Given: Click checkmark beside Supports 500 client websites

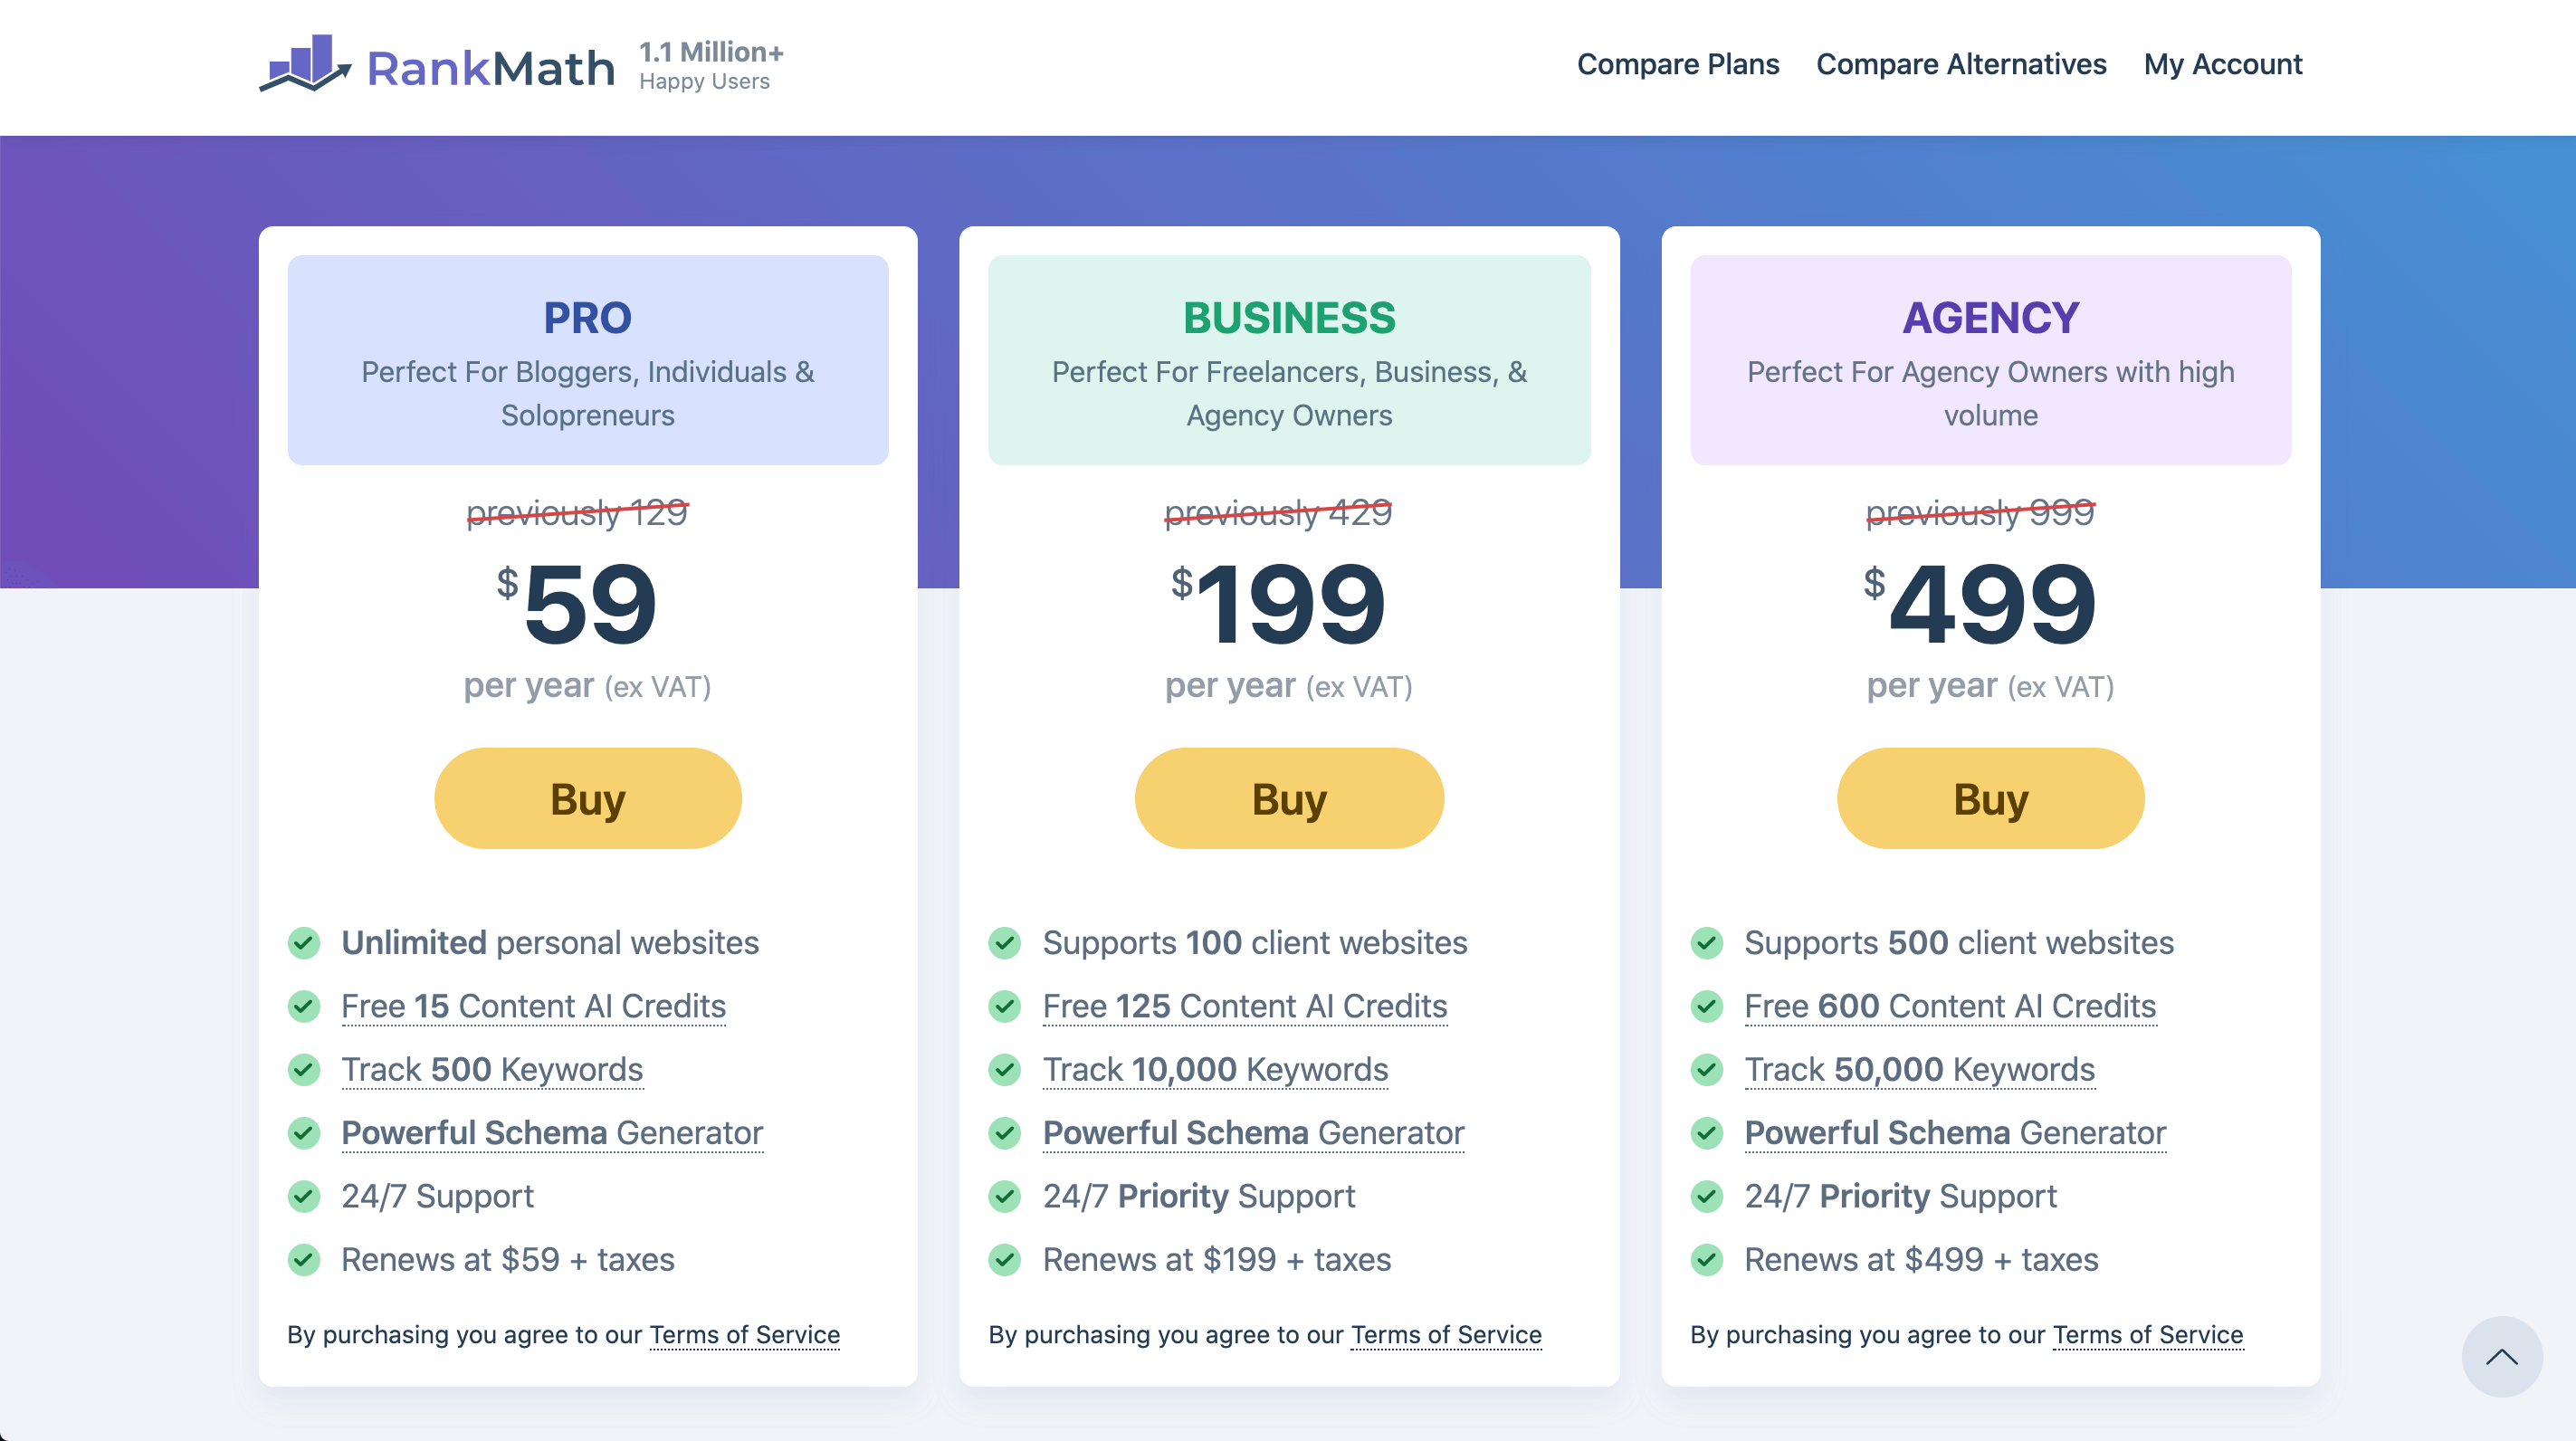Looking at the screenshot, I should click(x=1707, y=942).
